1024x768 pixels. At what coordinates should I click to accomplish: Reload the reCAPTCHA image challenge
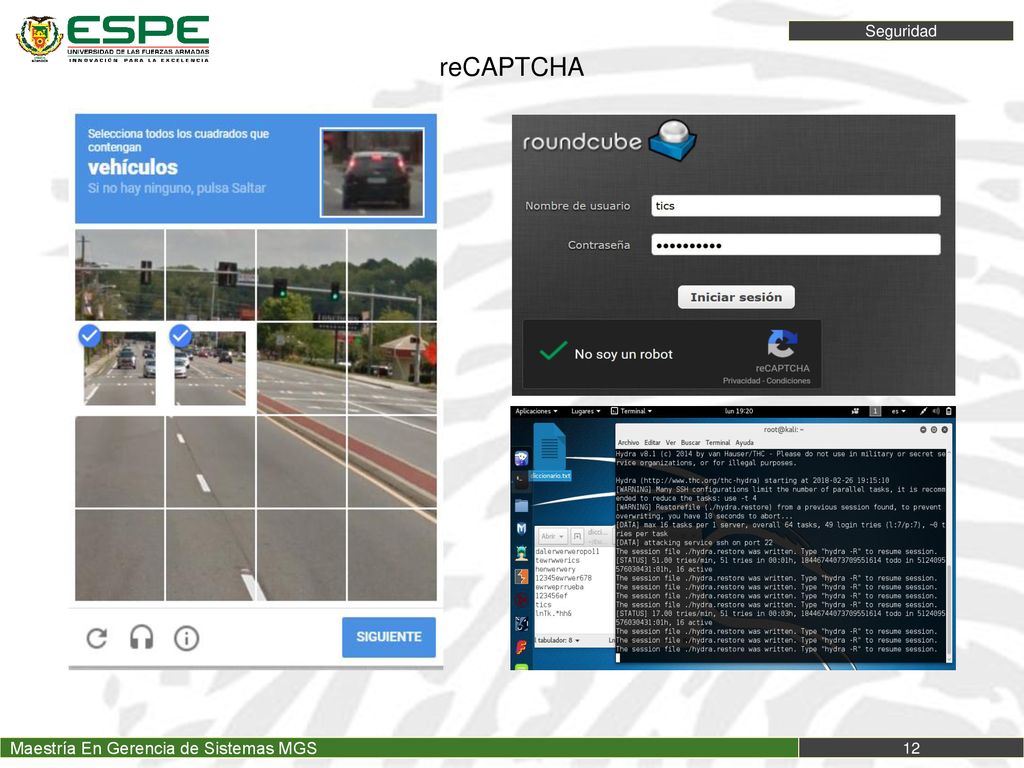tap(97, 638)
